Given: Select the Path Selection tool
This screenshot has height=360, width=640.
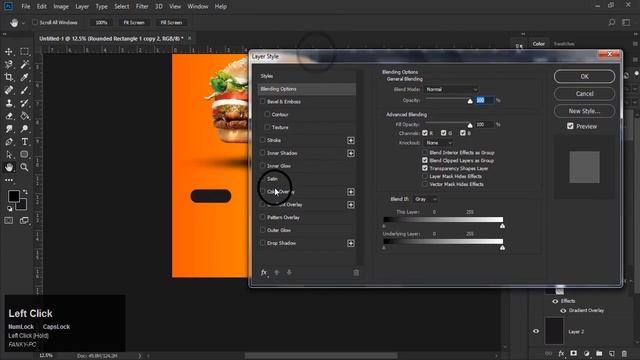Looking at the screenshot, I should [9, 155].
